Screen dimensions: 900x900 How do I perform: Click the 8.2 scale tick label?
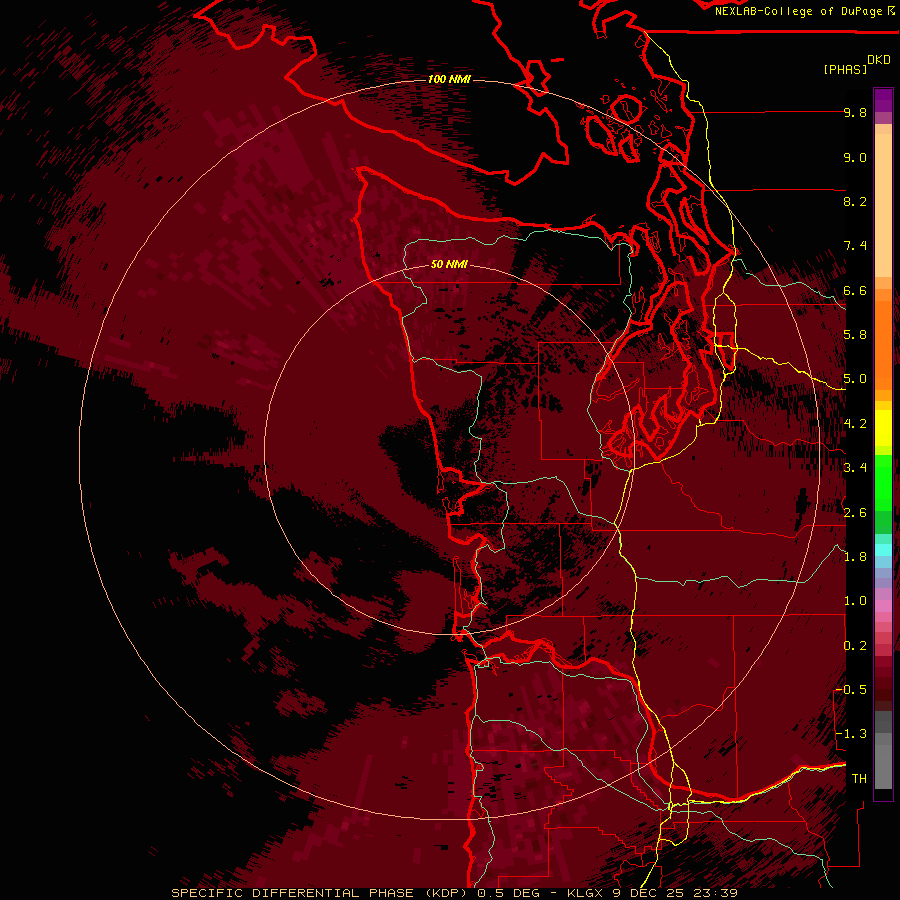855,201
